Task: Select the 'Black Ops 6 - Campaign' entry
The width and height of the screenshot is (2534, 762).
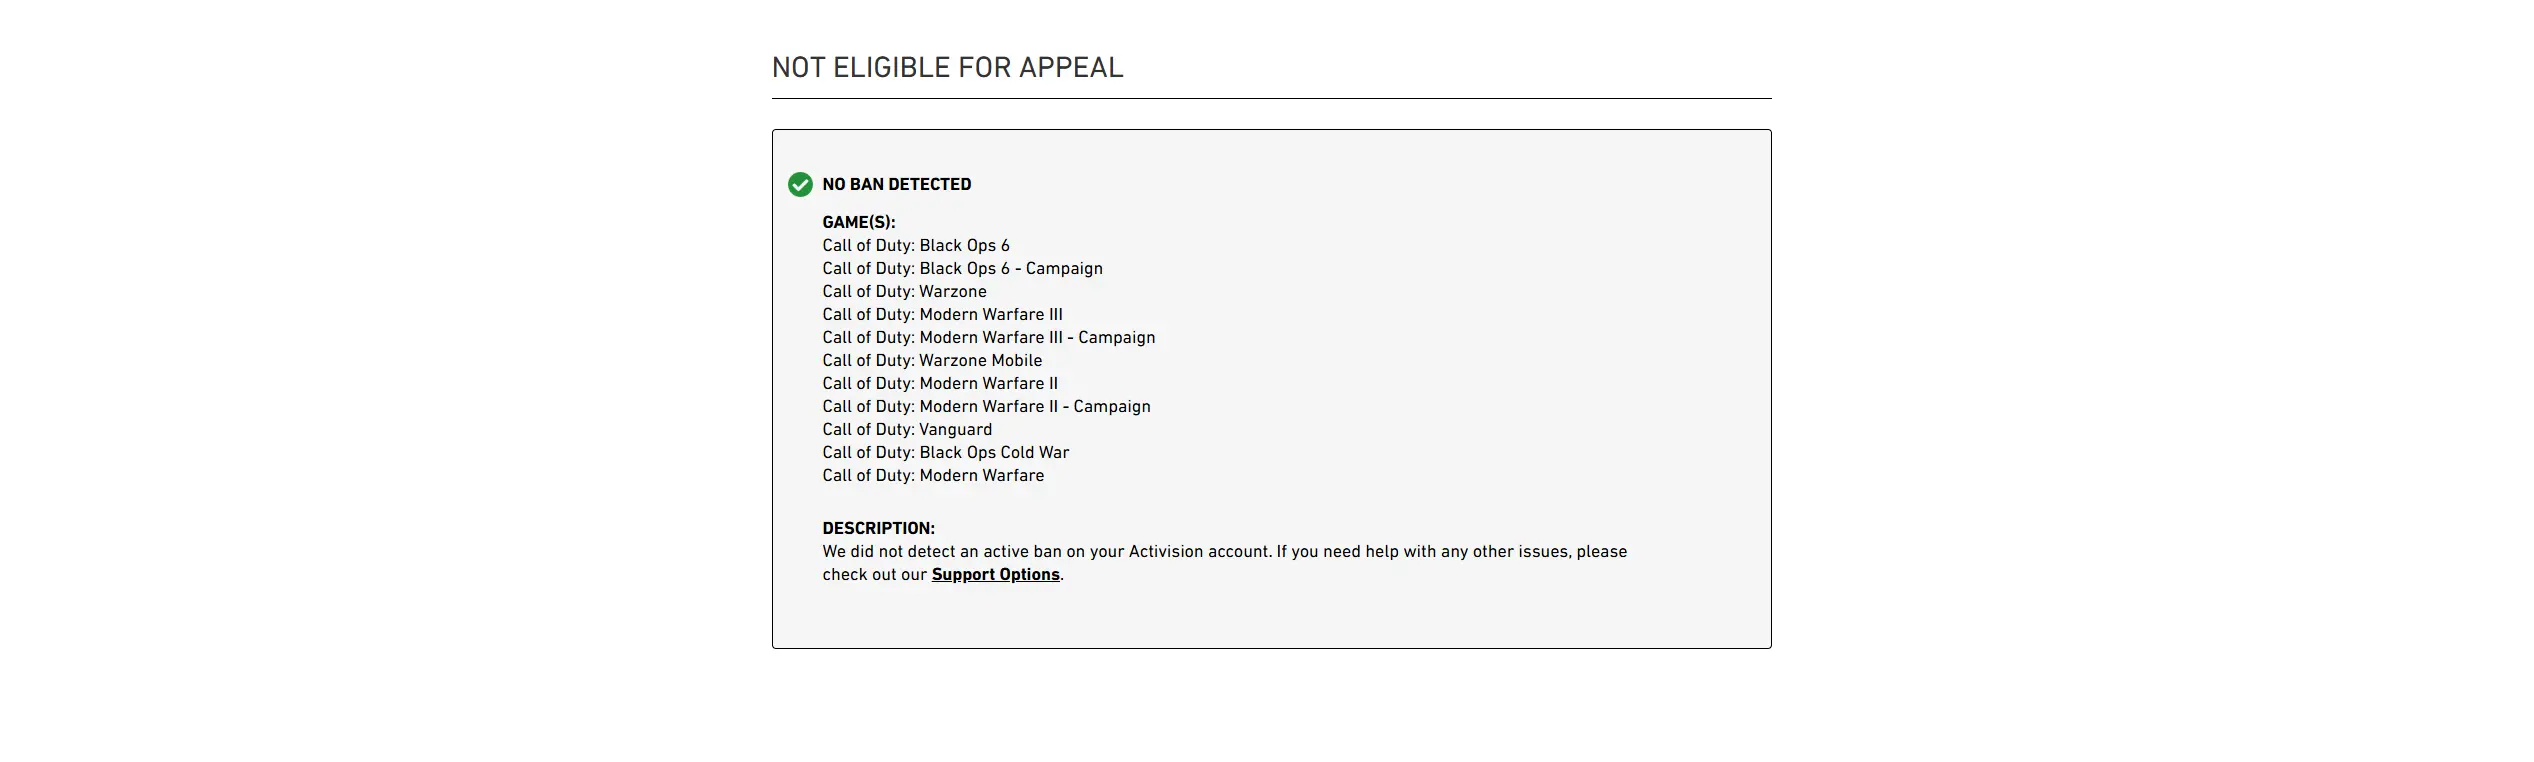Action: point(962,269)
